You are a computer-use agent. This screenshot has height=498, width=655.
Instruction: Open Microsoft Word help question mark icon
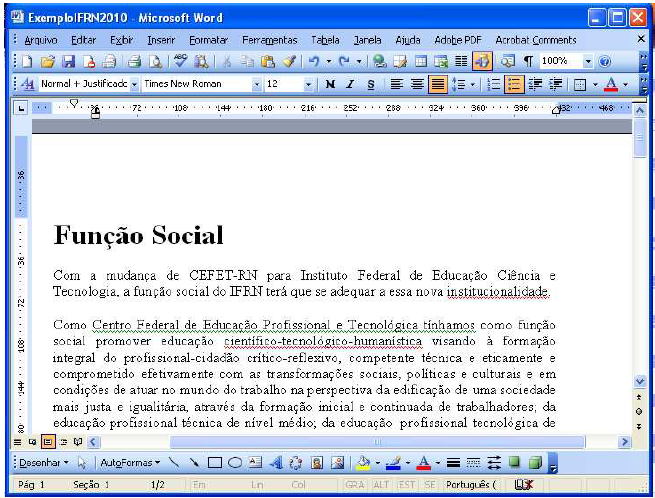pyautogui.click(x=604, y=62)
